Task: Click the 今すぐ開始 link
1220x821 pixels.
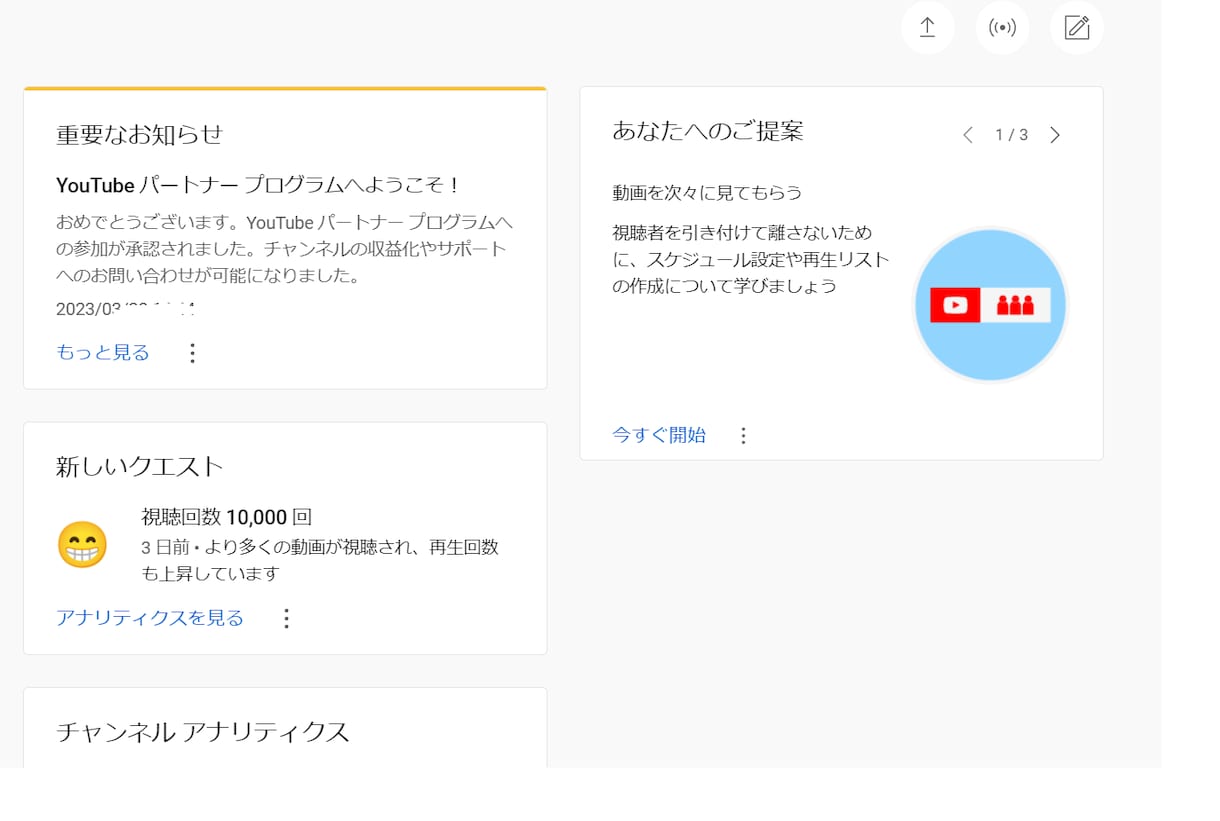Action: click(x=659, y=435)
